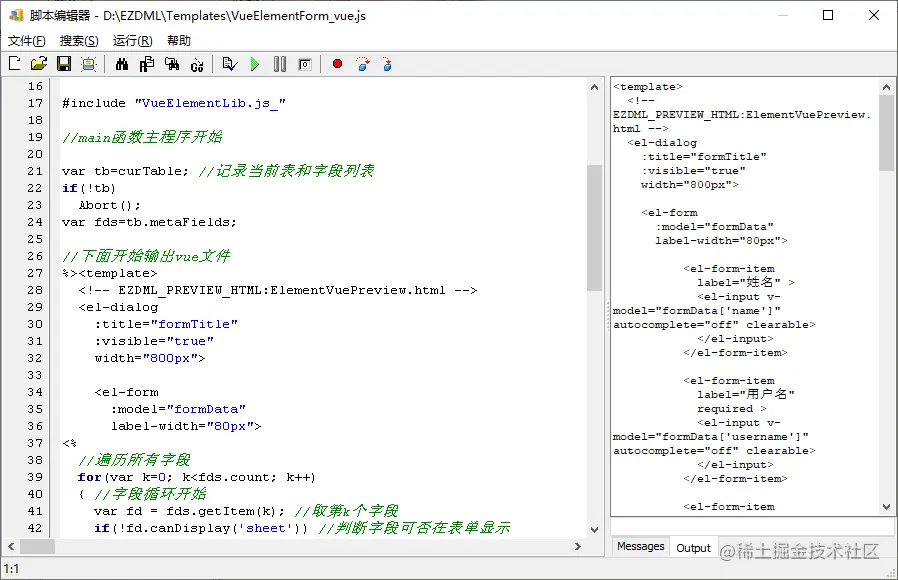
Task: Click the output panel scroll-up arrow
Action: [886, 87]
